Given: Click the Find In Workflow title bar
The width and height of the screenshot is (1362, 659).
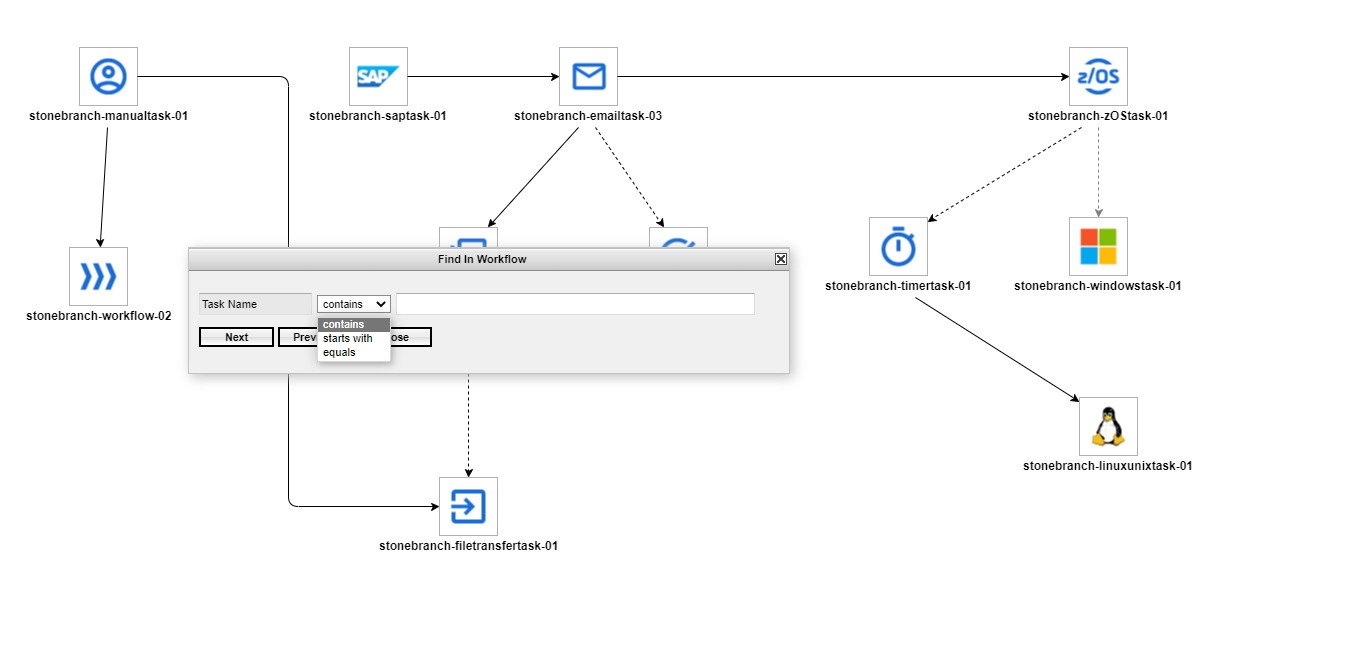Looking at the screenshot, I should click(x=482, y=259).
